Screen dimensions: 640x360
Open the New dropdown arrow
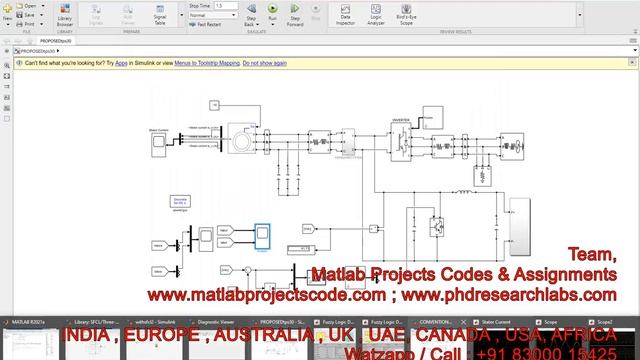(7, 24)
